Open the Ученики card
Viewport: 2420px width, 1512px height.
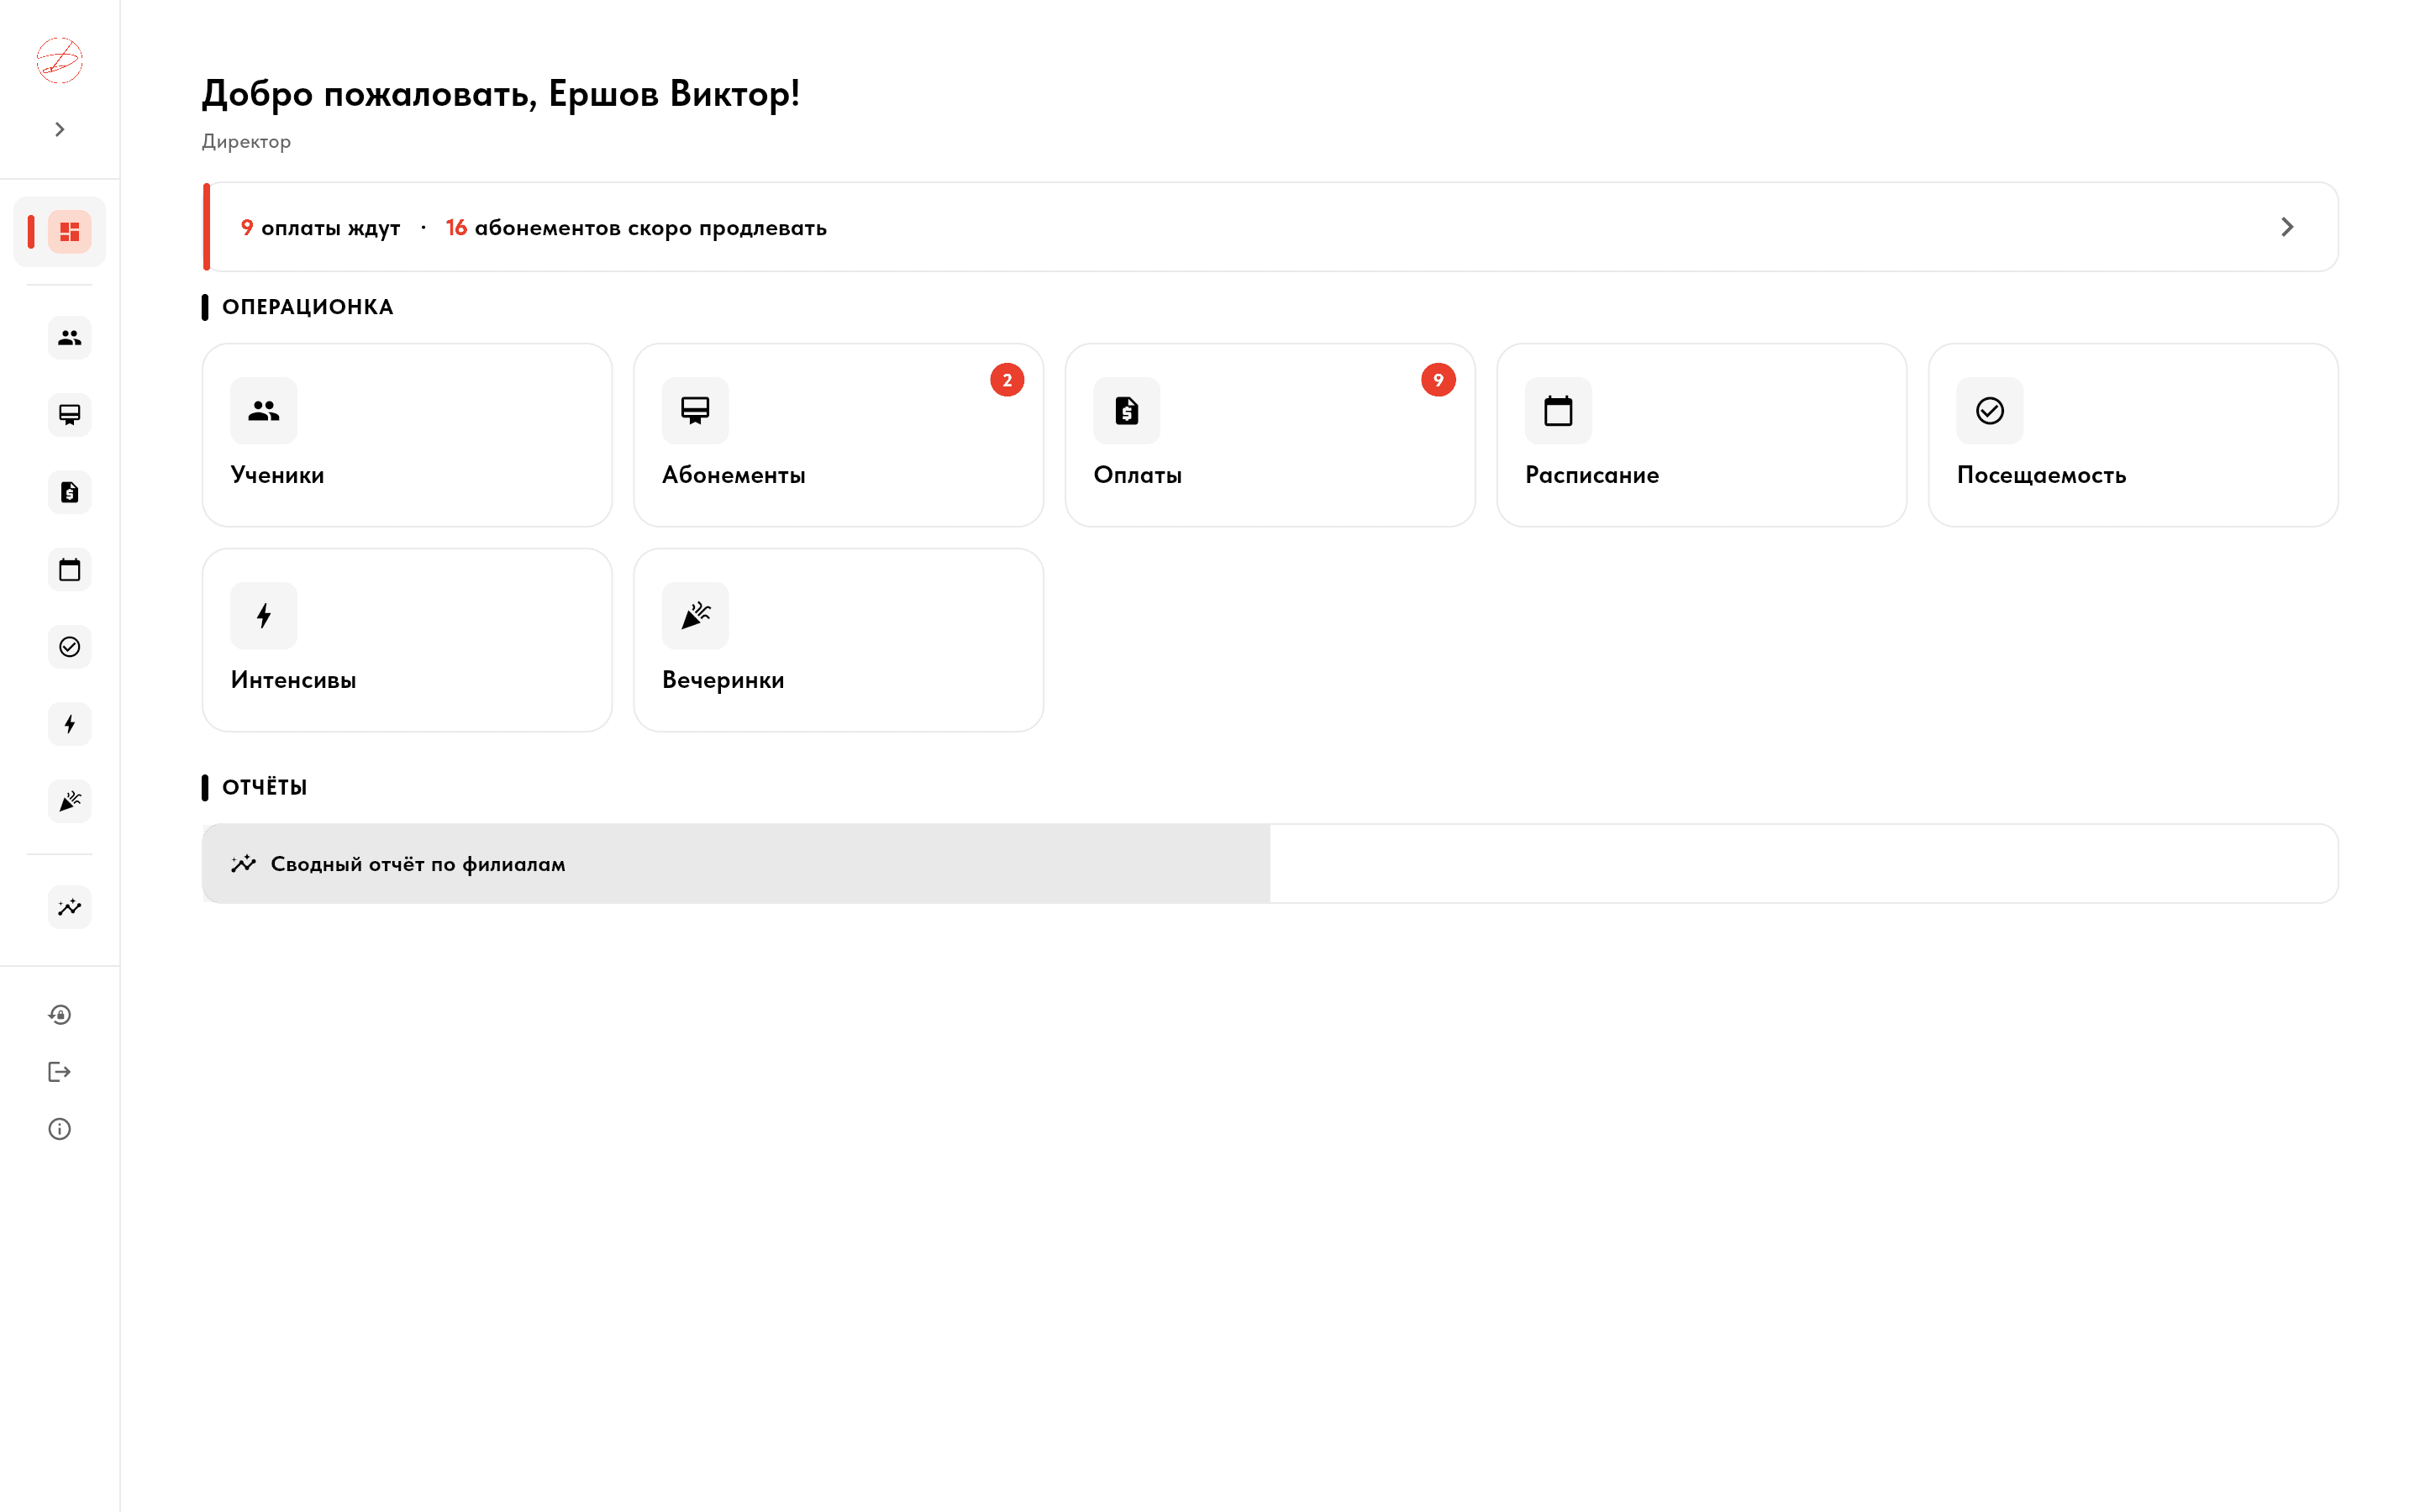[407, 435]
